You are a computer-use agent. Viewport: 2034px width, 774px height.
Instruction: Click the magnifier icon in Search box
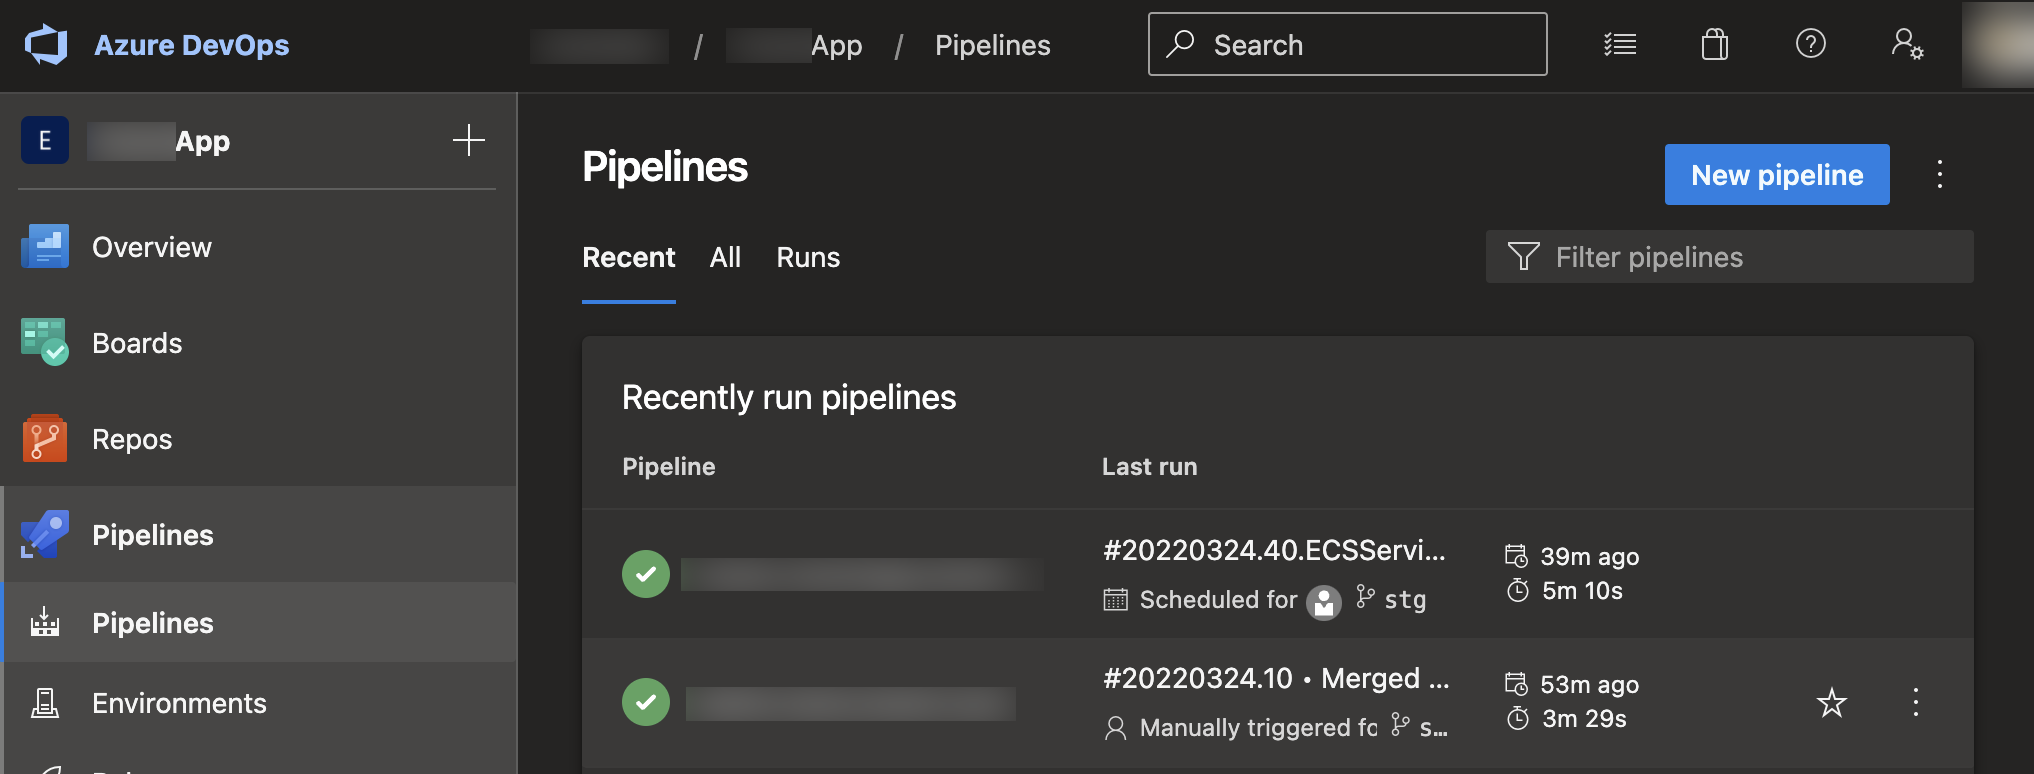1181,43
